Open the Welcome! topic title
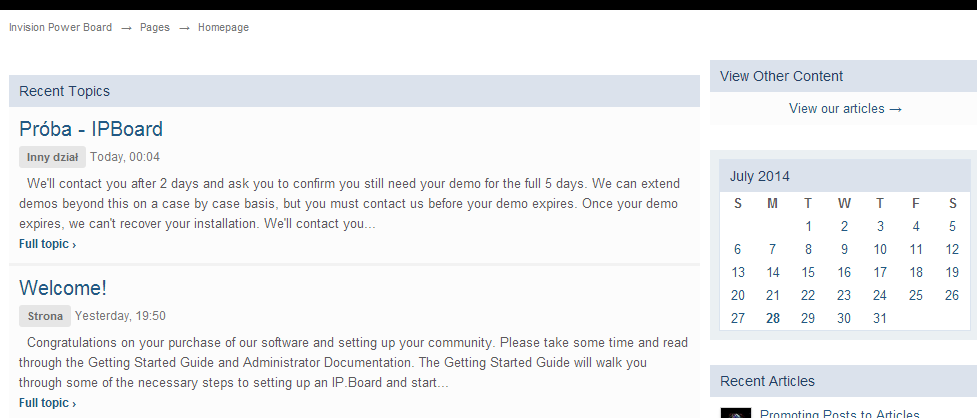Screen dimensions: 977x418 pyautogui.click(x=63, y=288)
